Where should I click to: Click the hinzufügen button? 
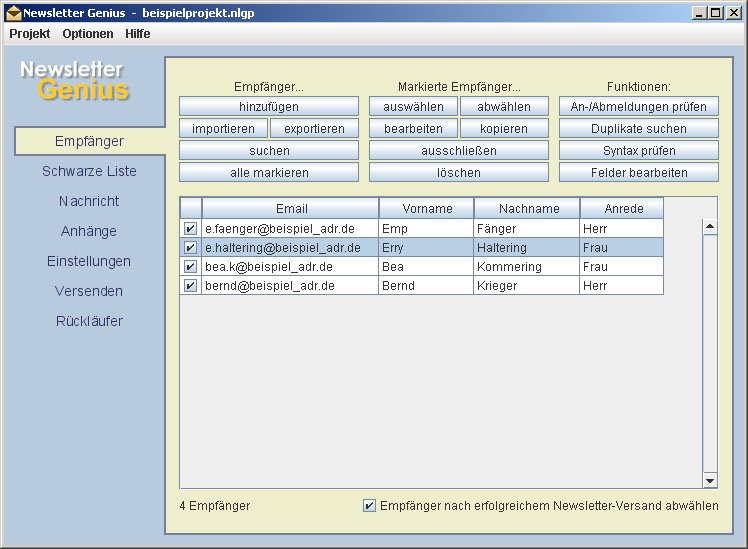269,106
